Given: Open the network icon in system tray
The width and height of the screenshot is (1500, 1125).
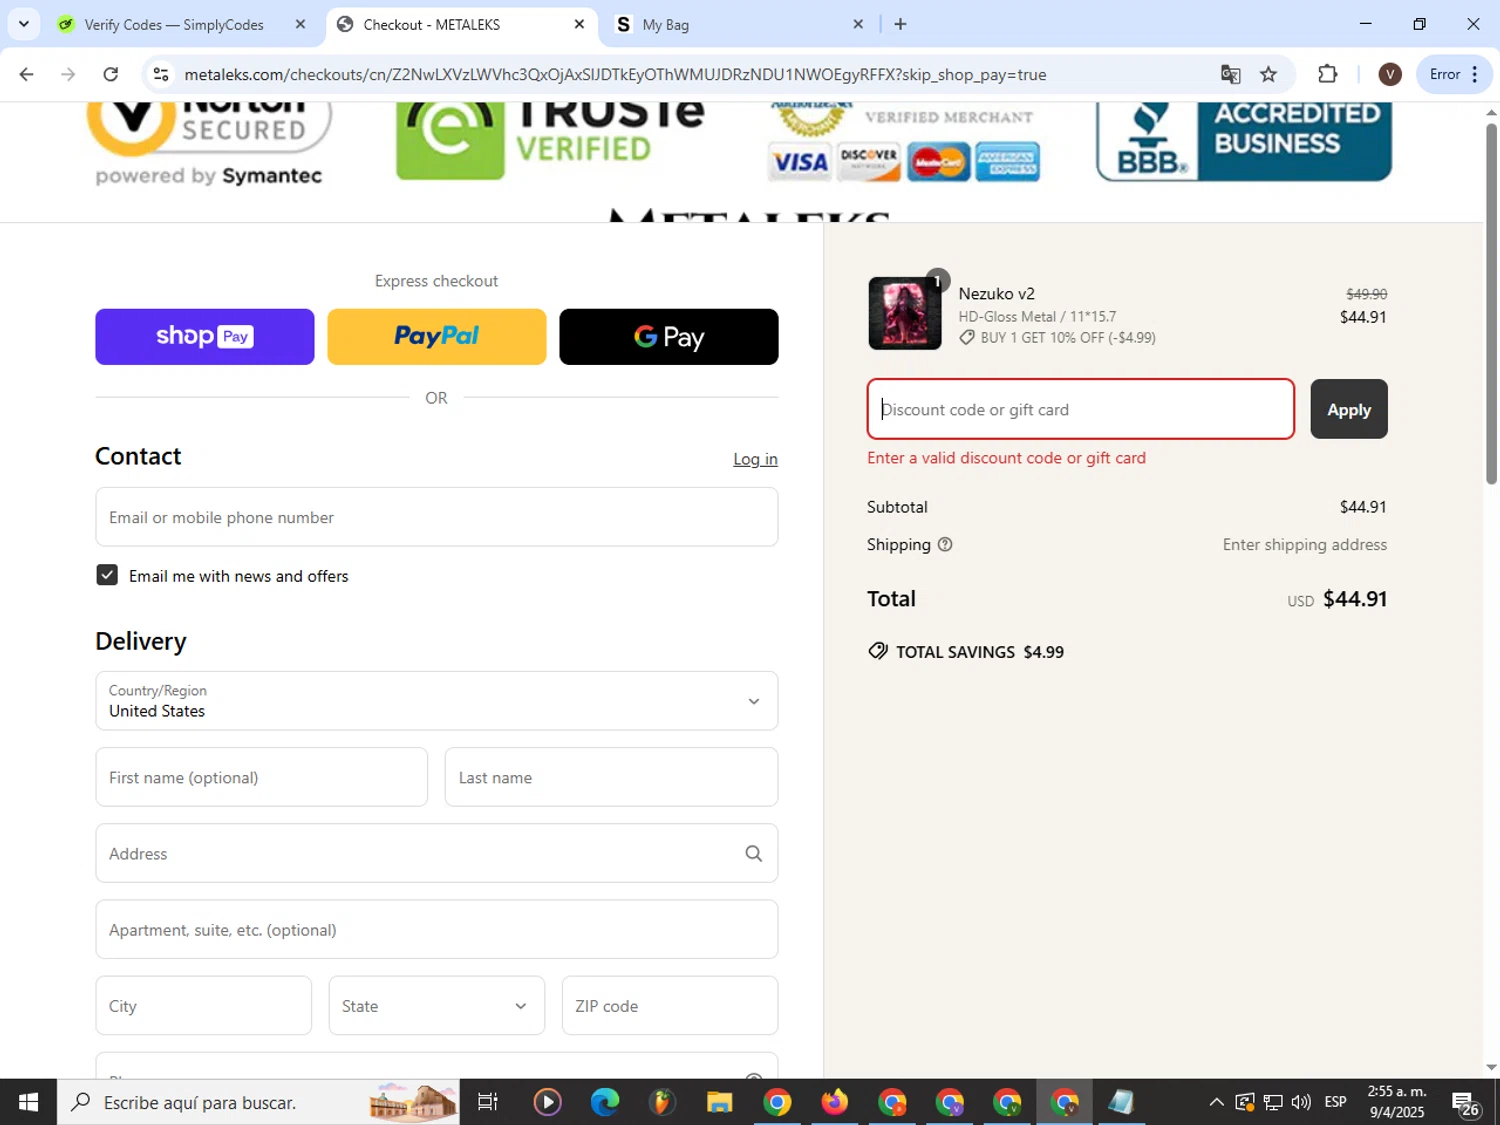Looking at the screenshot, I should (1273, 1102).
